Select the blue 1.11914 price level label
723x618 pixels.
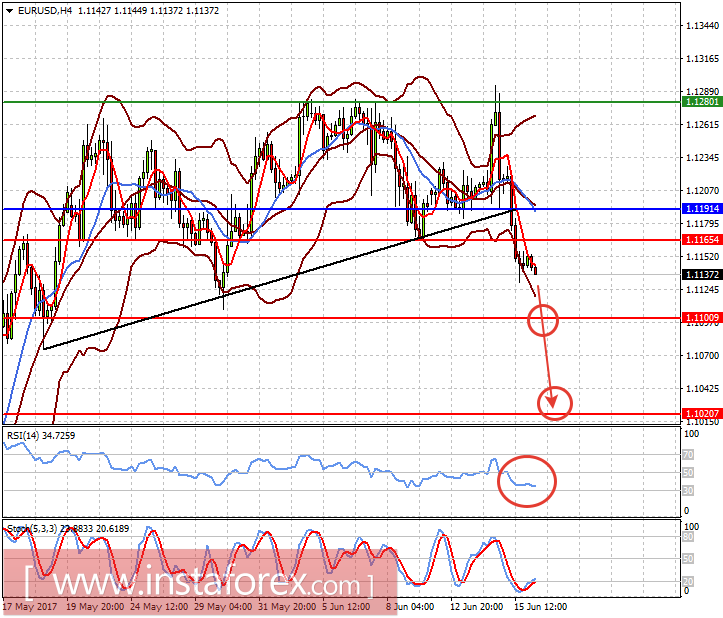(x=702, y=209)
